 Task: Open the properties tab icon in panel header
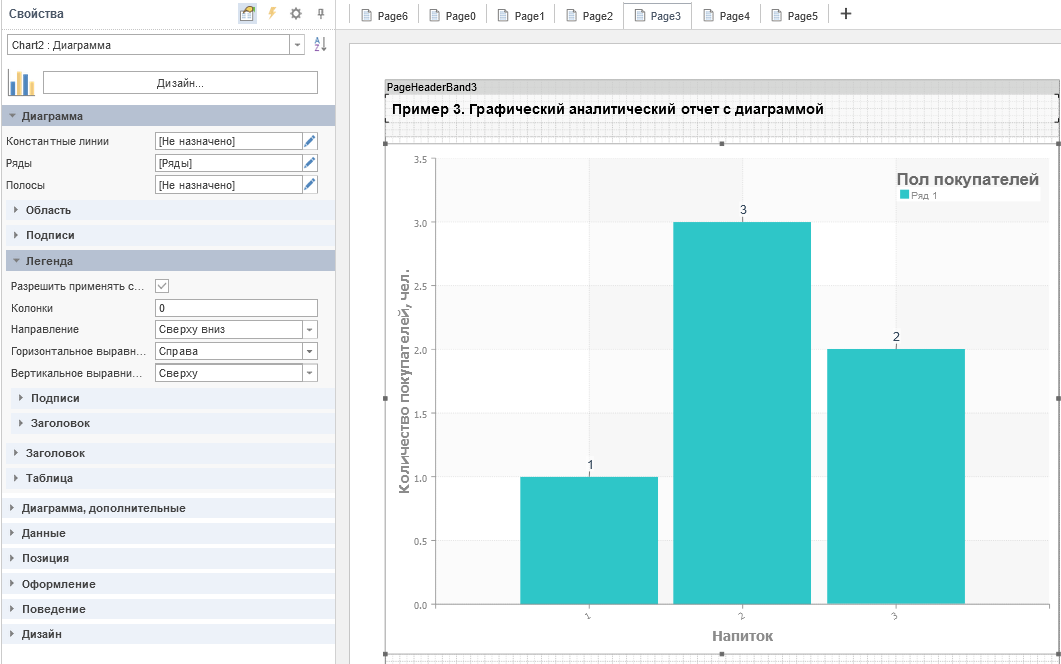[247, 14]
